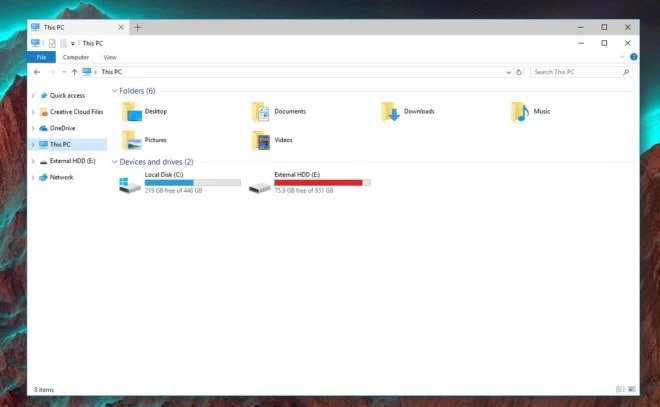Open the View ribbon tab

coord(110,57)
